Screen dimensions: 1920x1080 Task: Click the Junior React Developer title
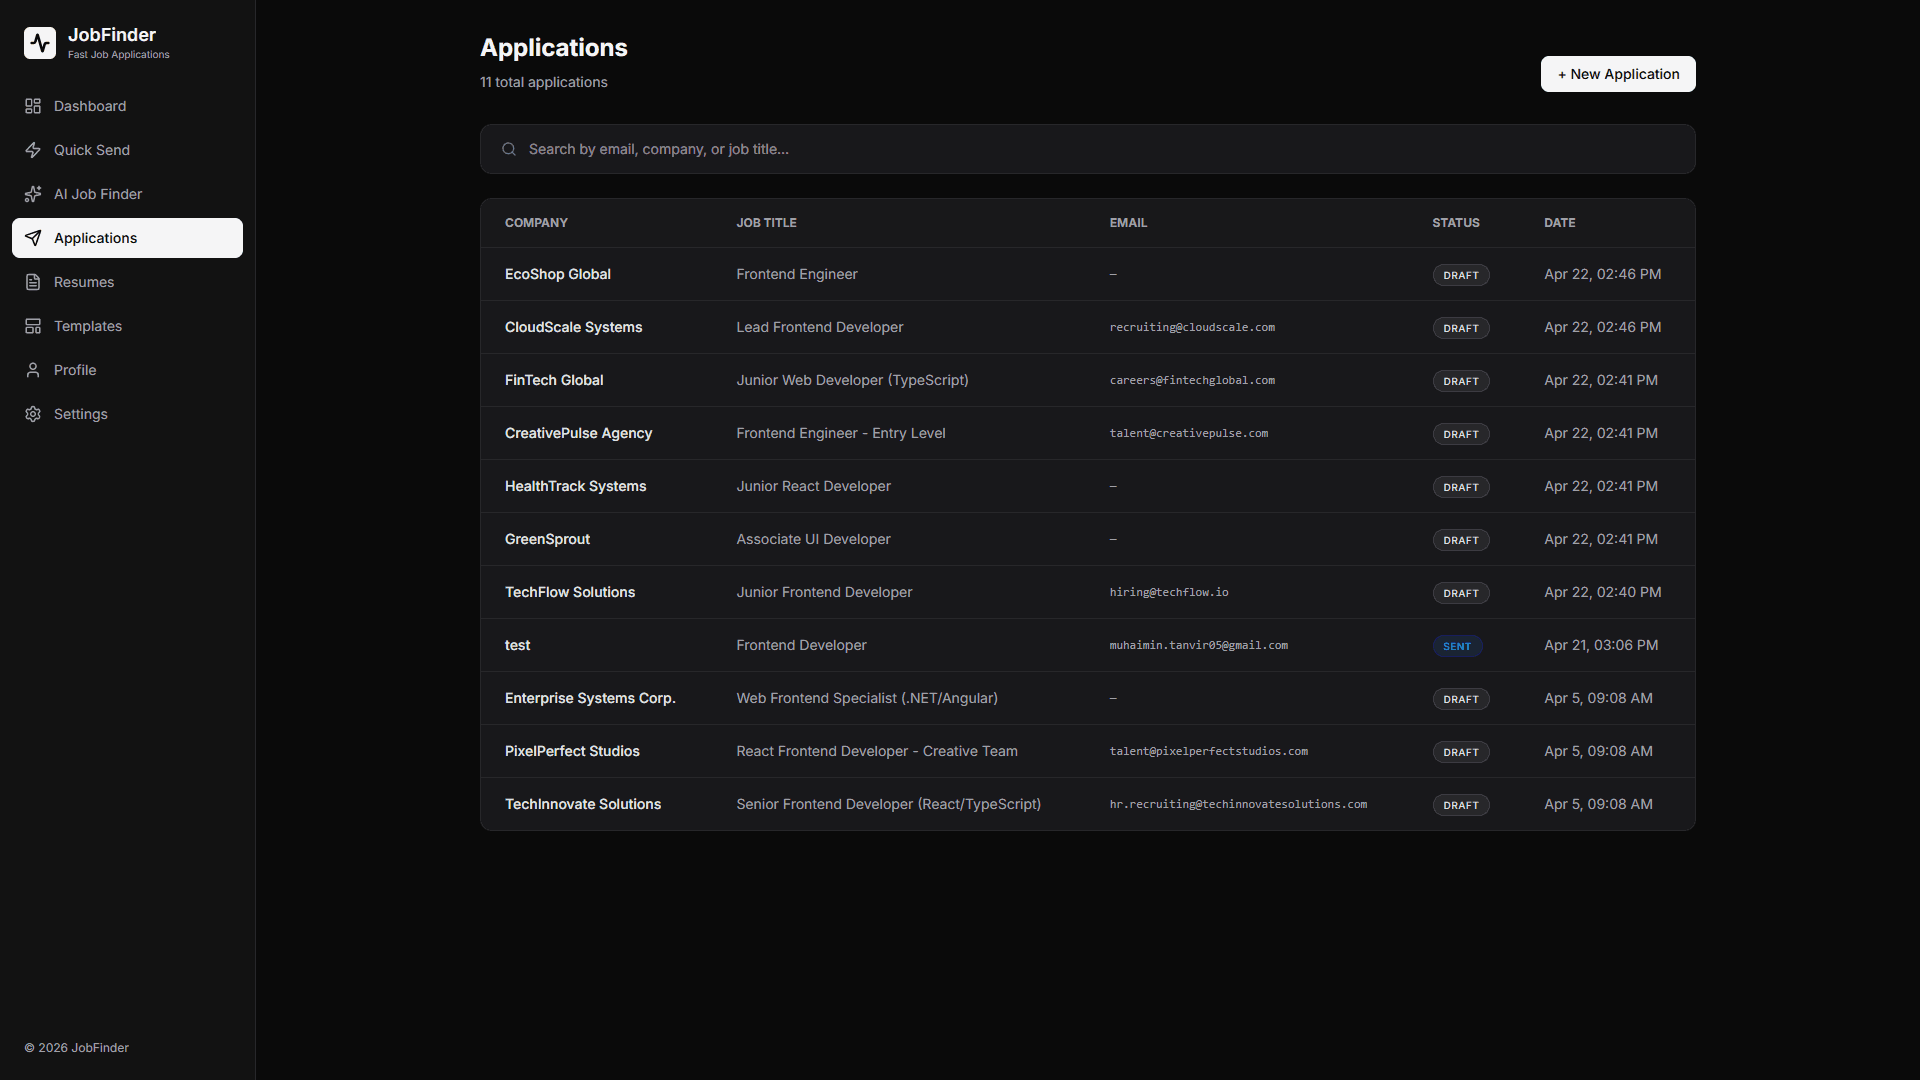click(814, 486)
